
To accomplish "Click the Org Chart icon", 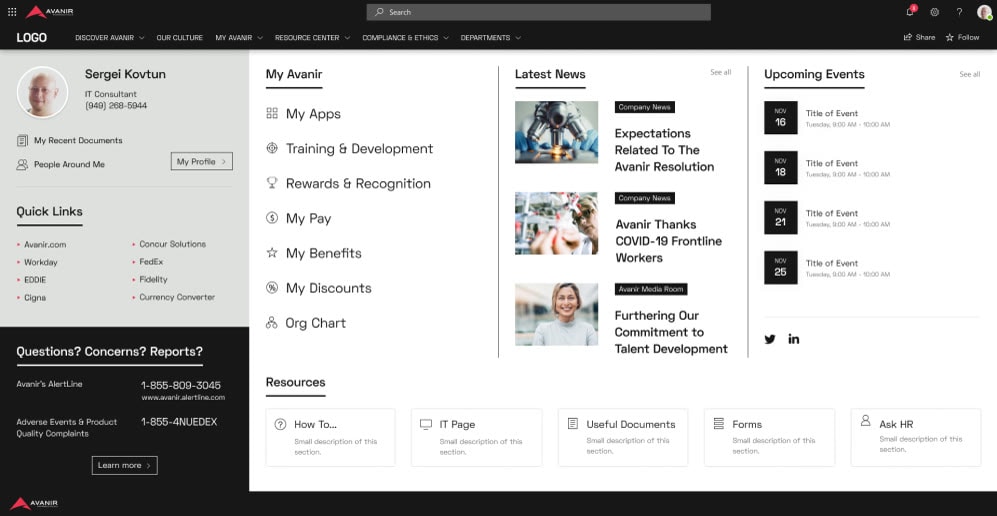I will [272, 323].
